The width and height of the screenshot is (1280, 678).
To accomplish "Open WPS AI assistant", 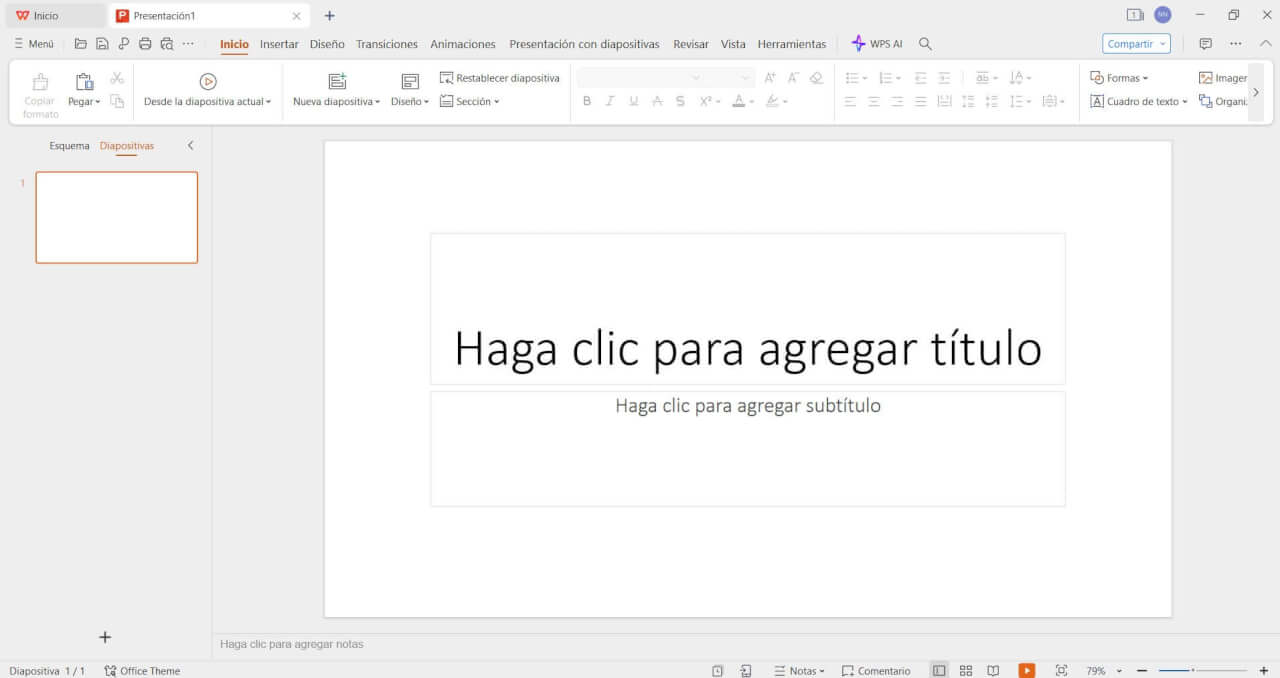I will (876, 44).
